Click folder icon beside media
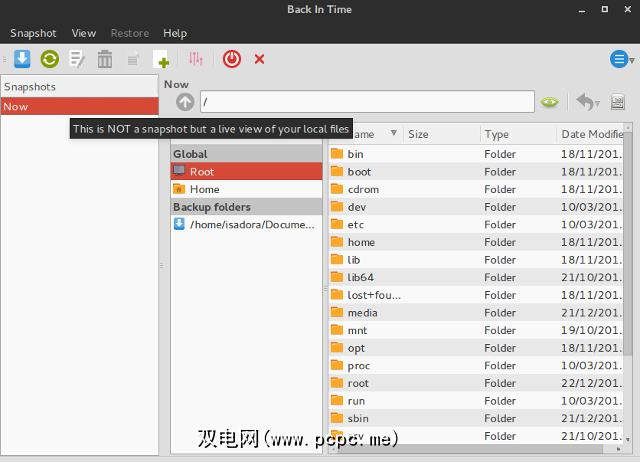Screen dimensions: 640x462 click(x=337, y=312)
